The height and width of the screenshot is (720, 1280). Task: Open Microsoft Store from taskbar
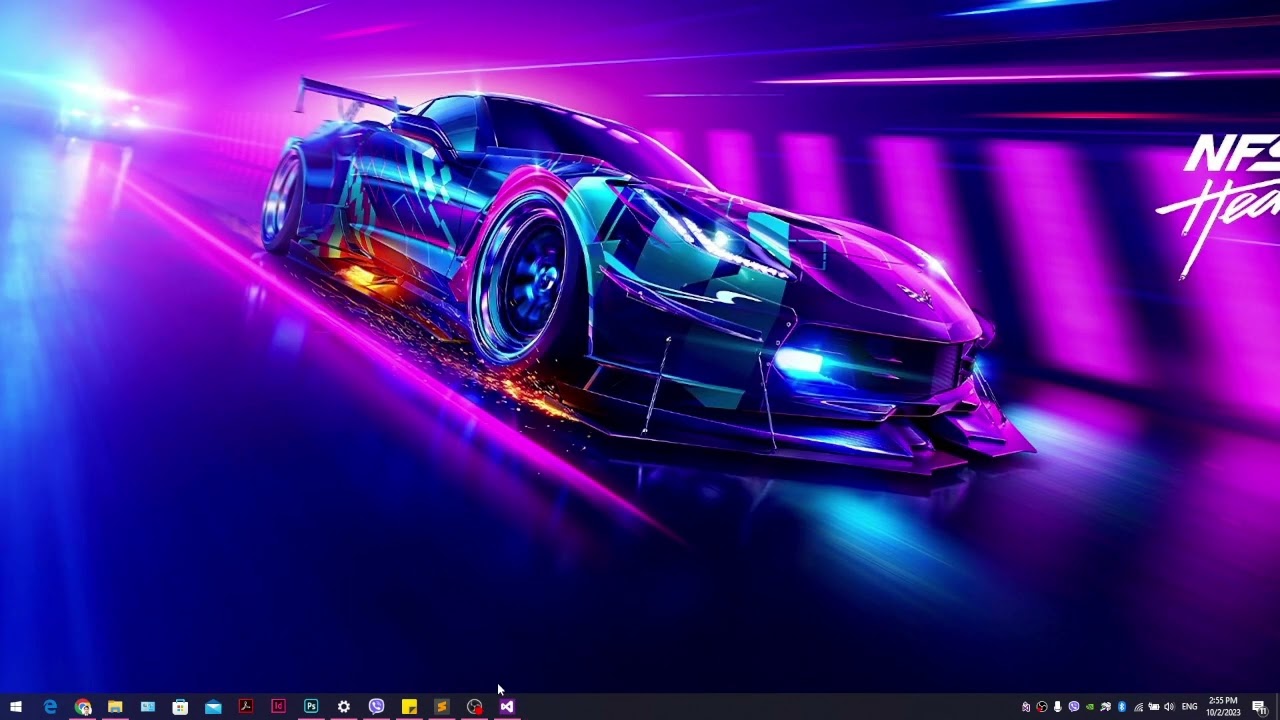(x=180, y=707)
